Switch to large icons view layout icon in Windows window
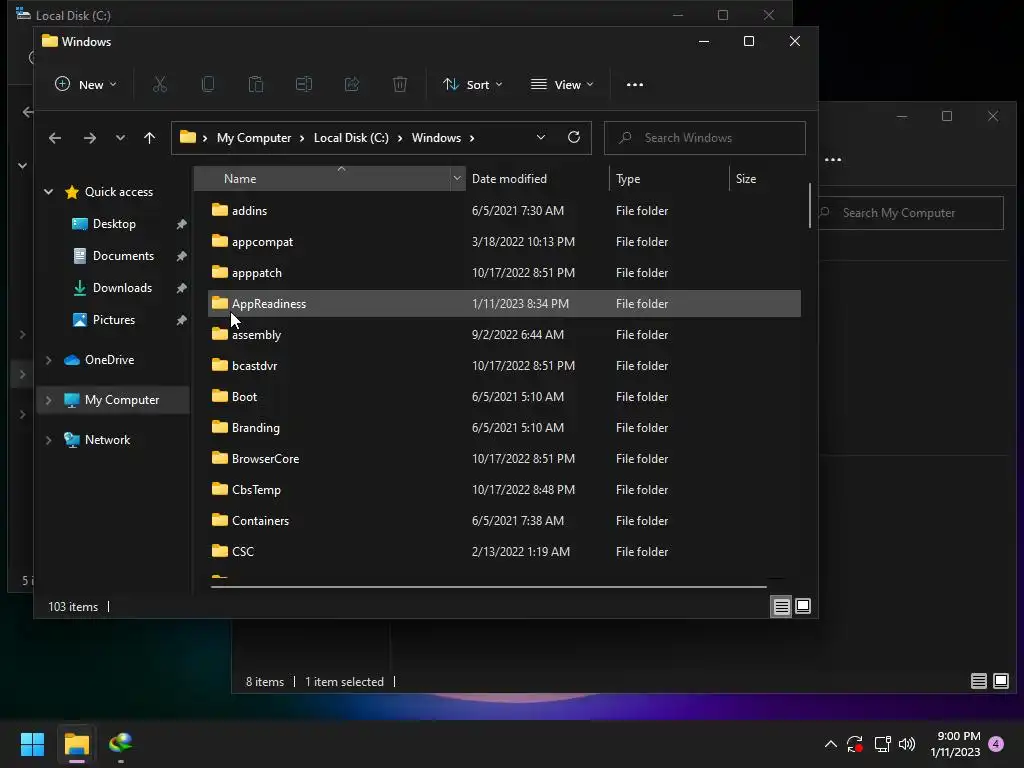Image resolution: width=1024 pixels, height=768 pixels. point(803,607)
